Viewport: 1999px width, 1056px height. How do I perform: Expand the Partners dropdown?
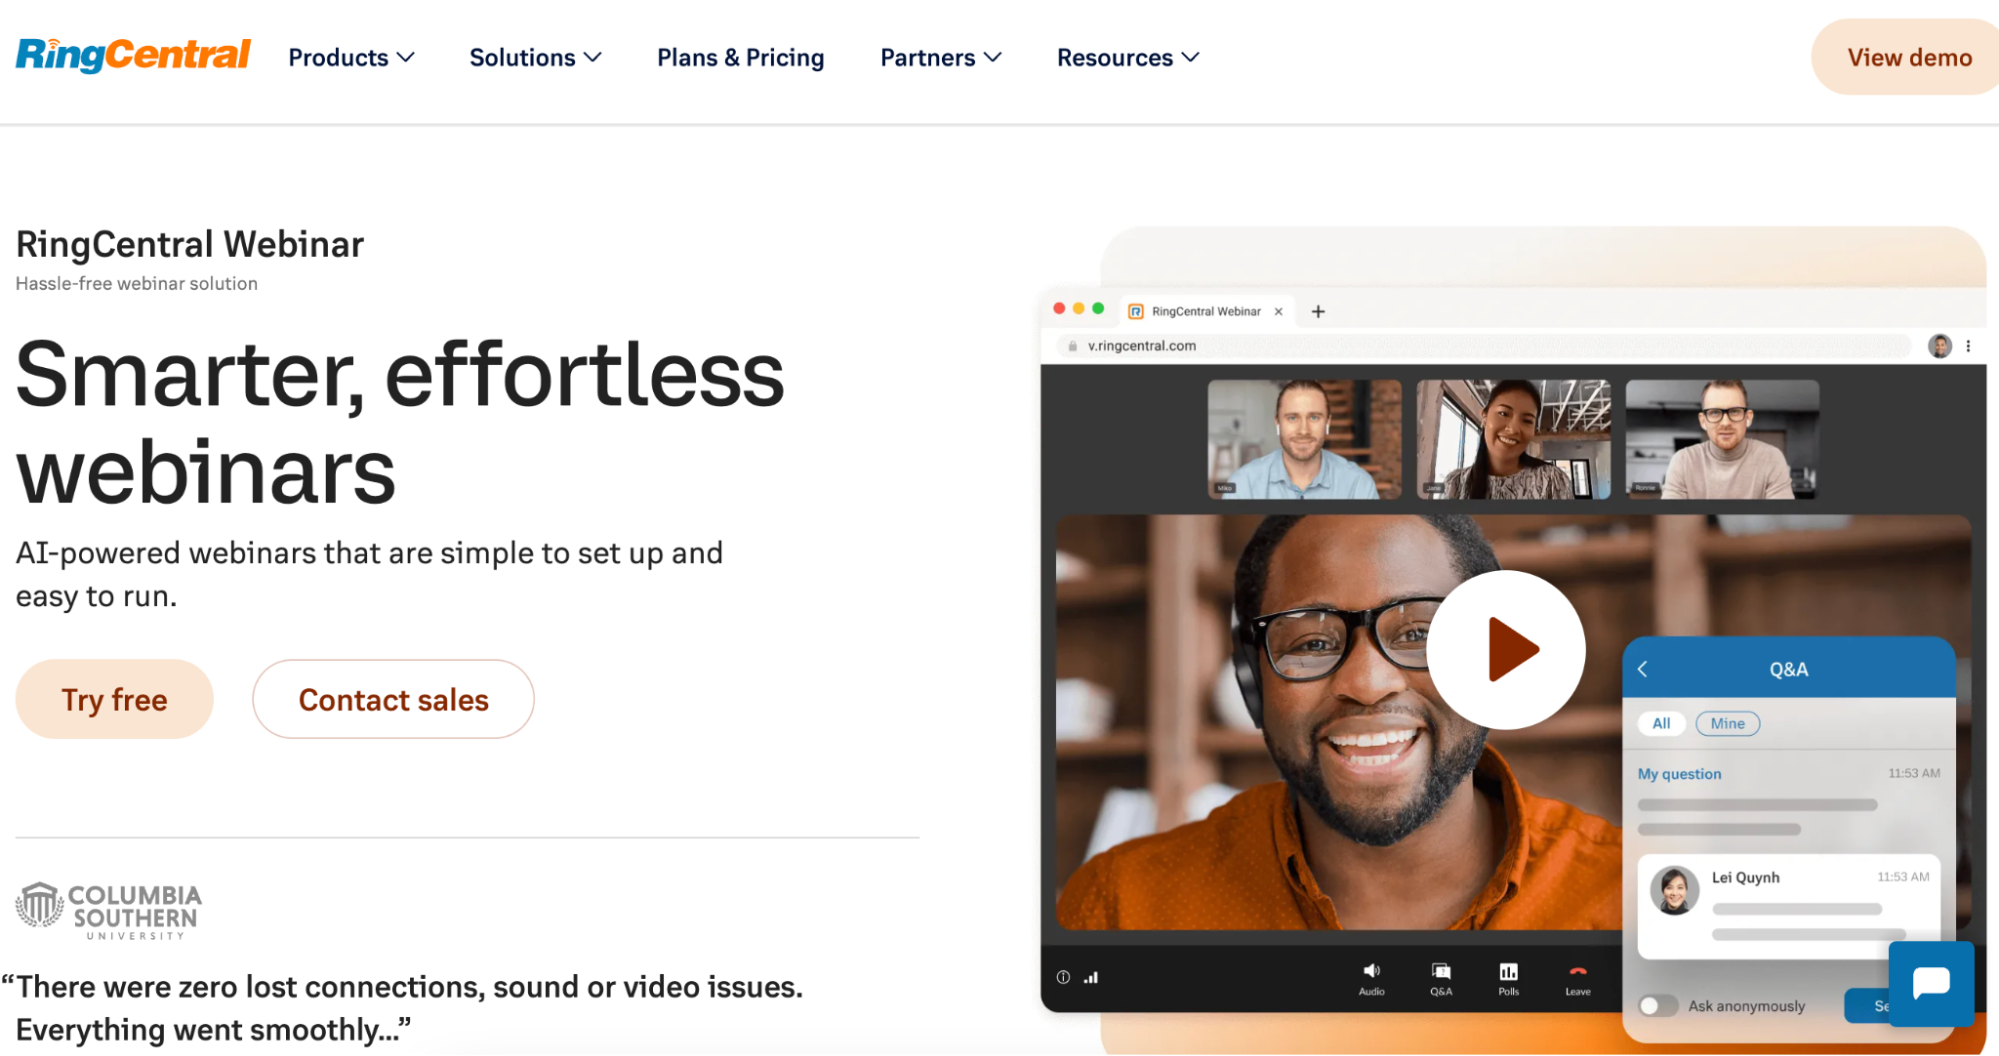pyautogui.click(x=940, y=58)
